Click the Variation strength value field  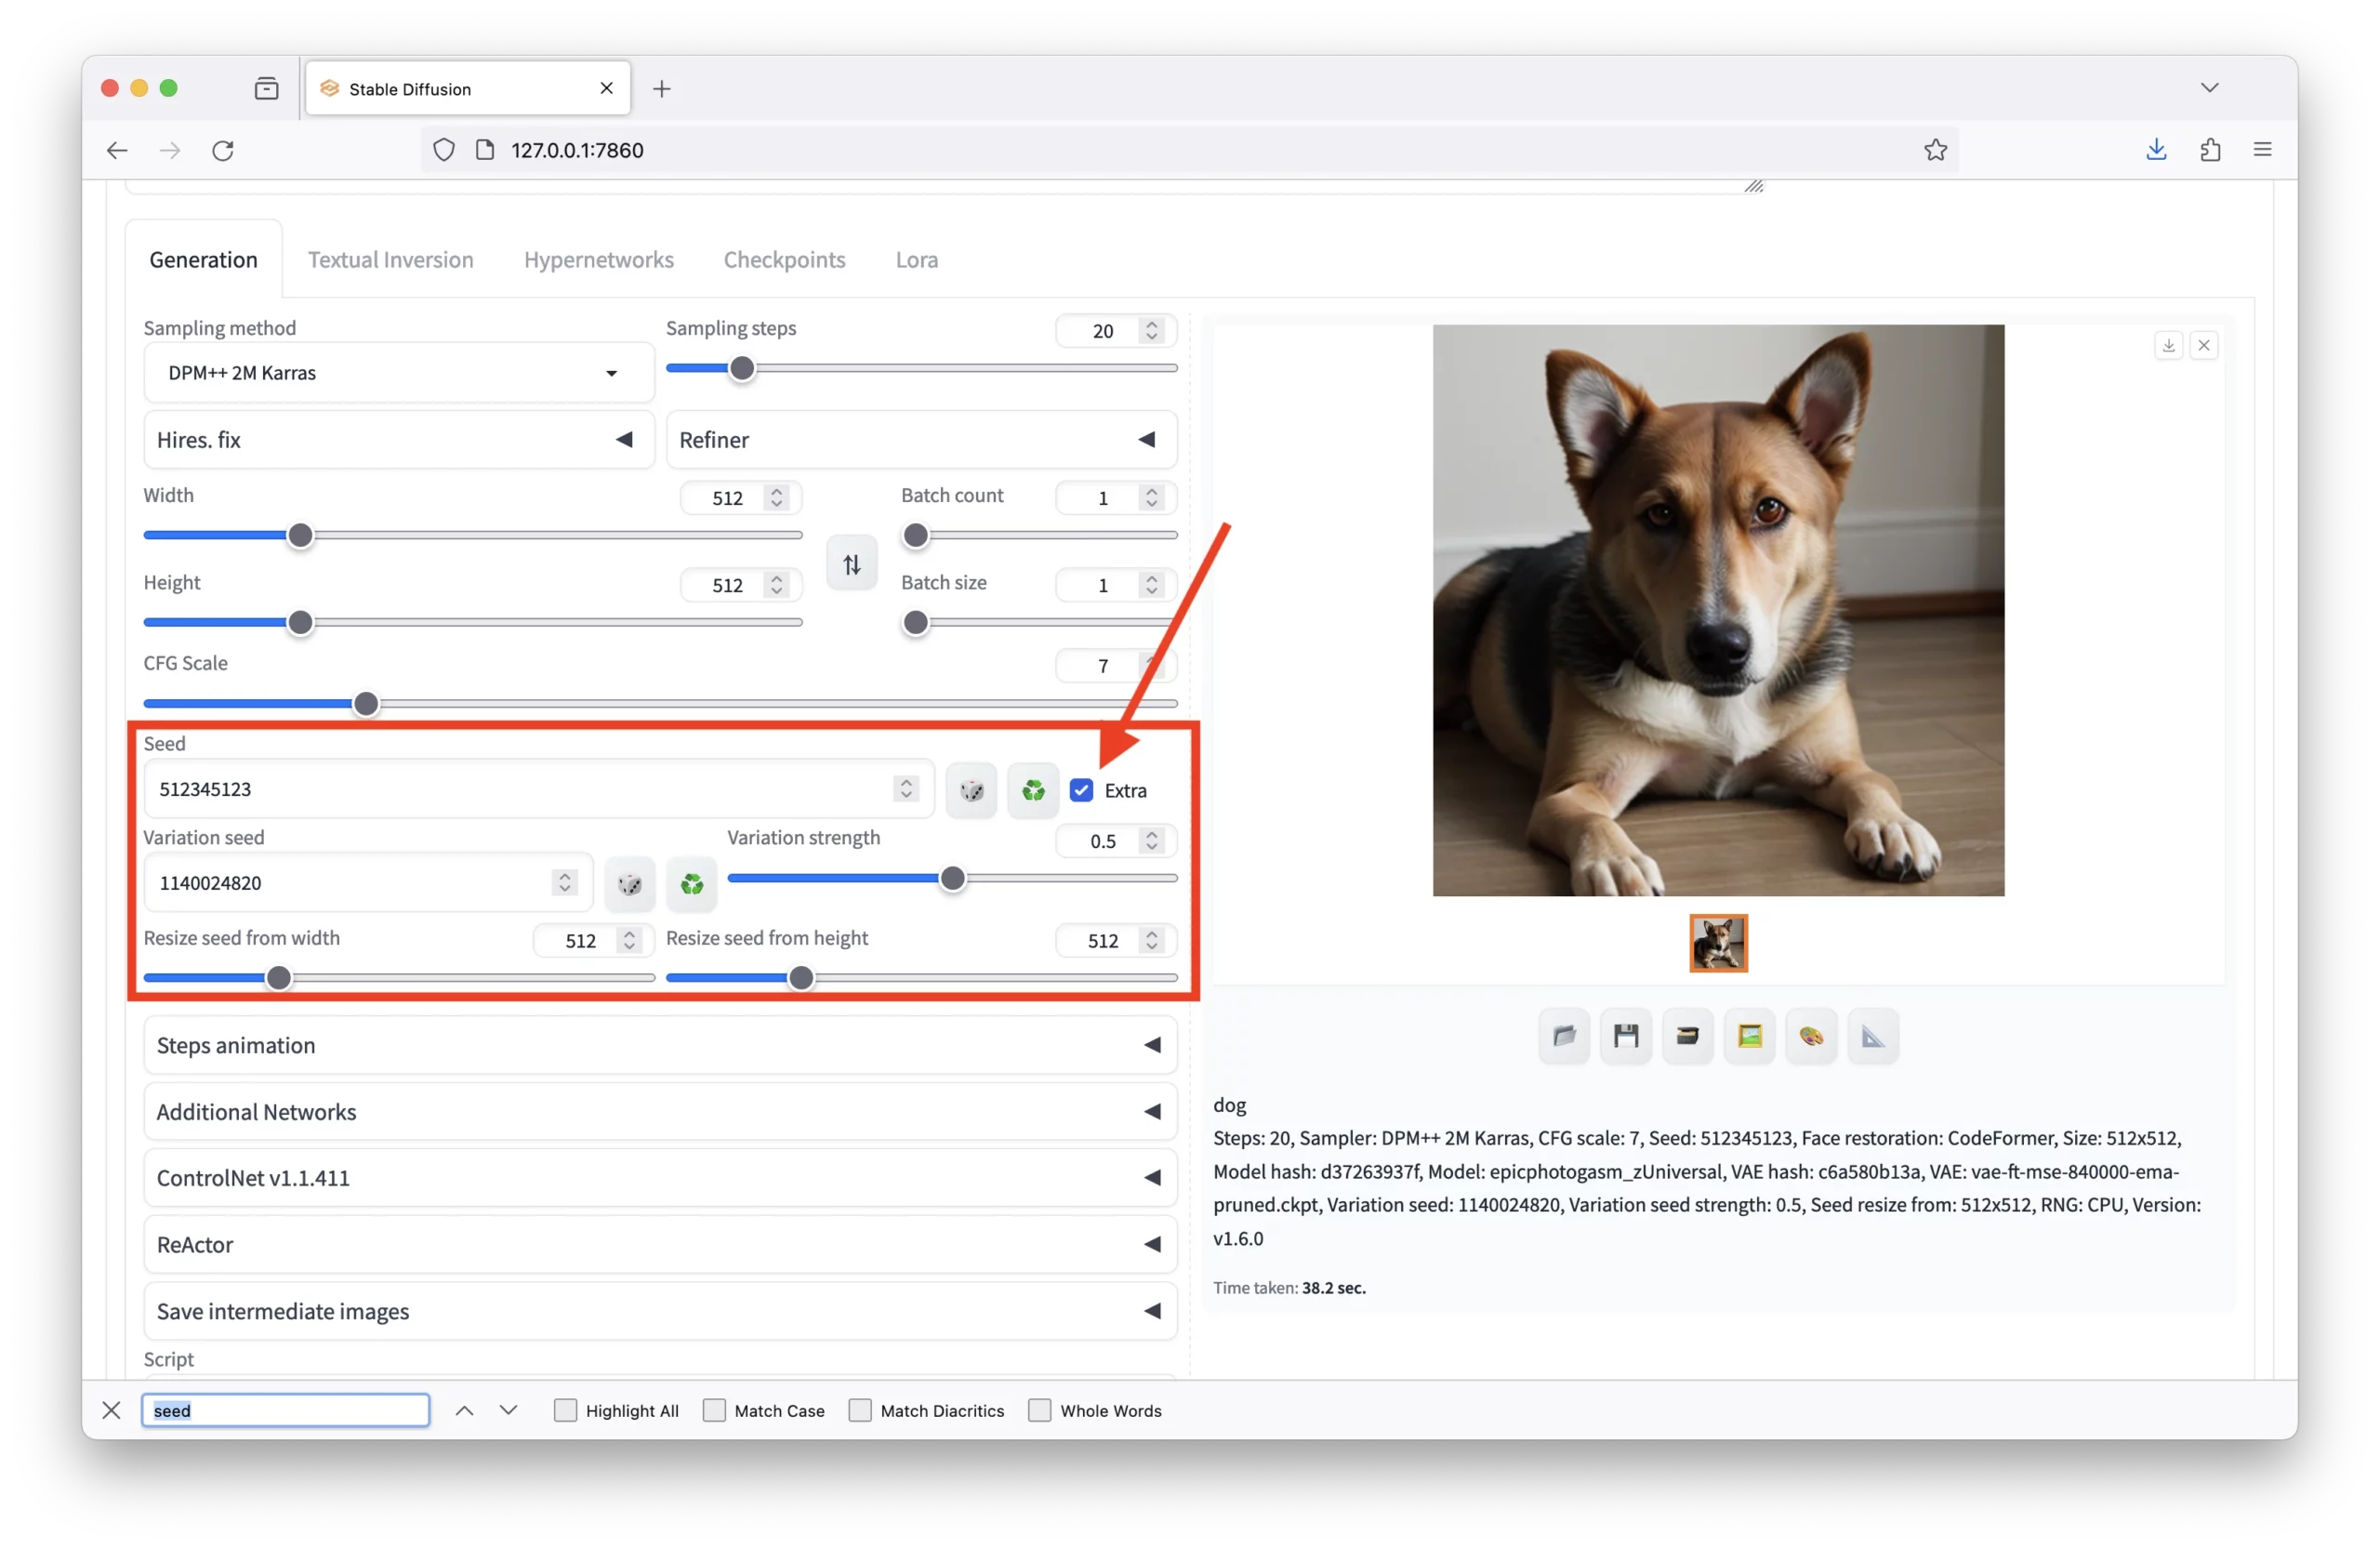(1116, 842)
